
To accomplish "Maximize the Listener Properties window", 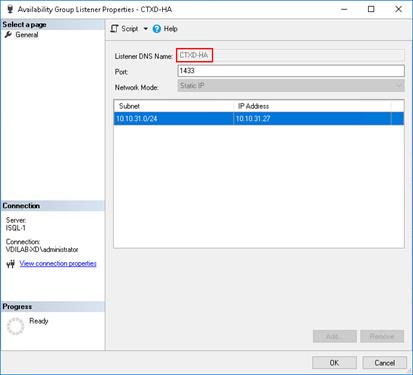I will tap(371, 9).
